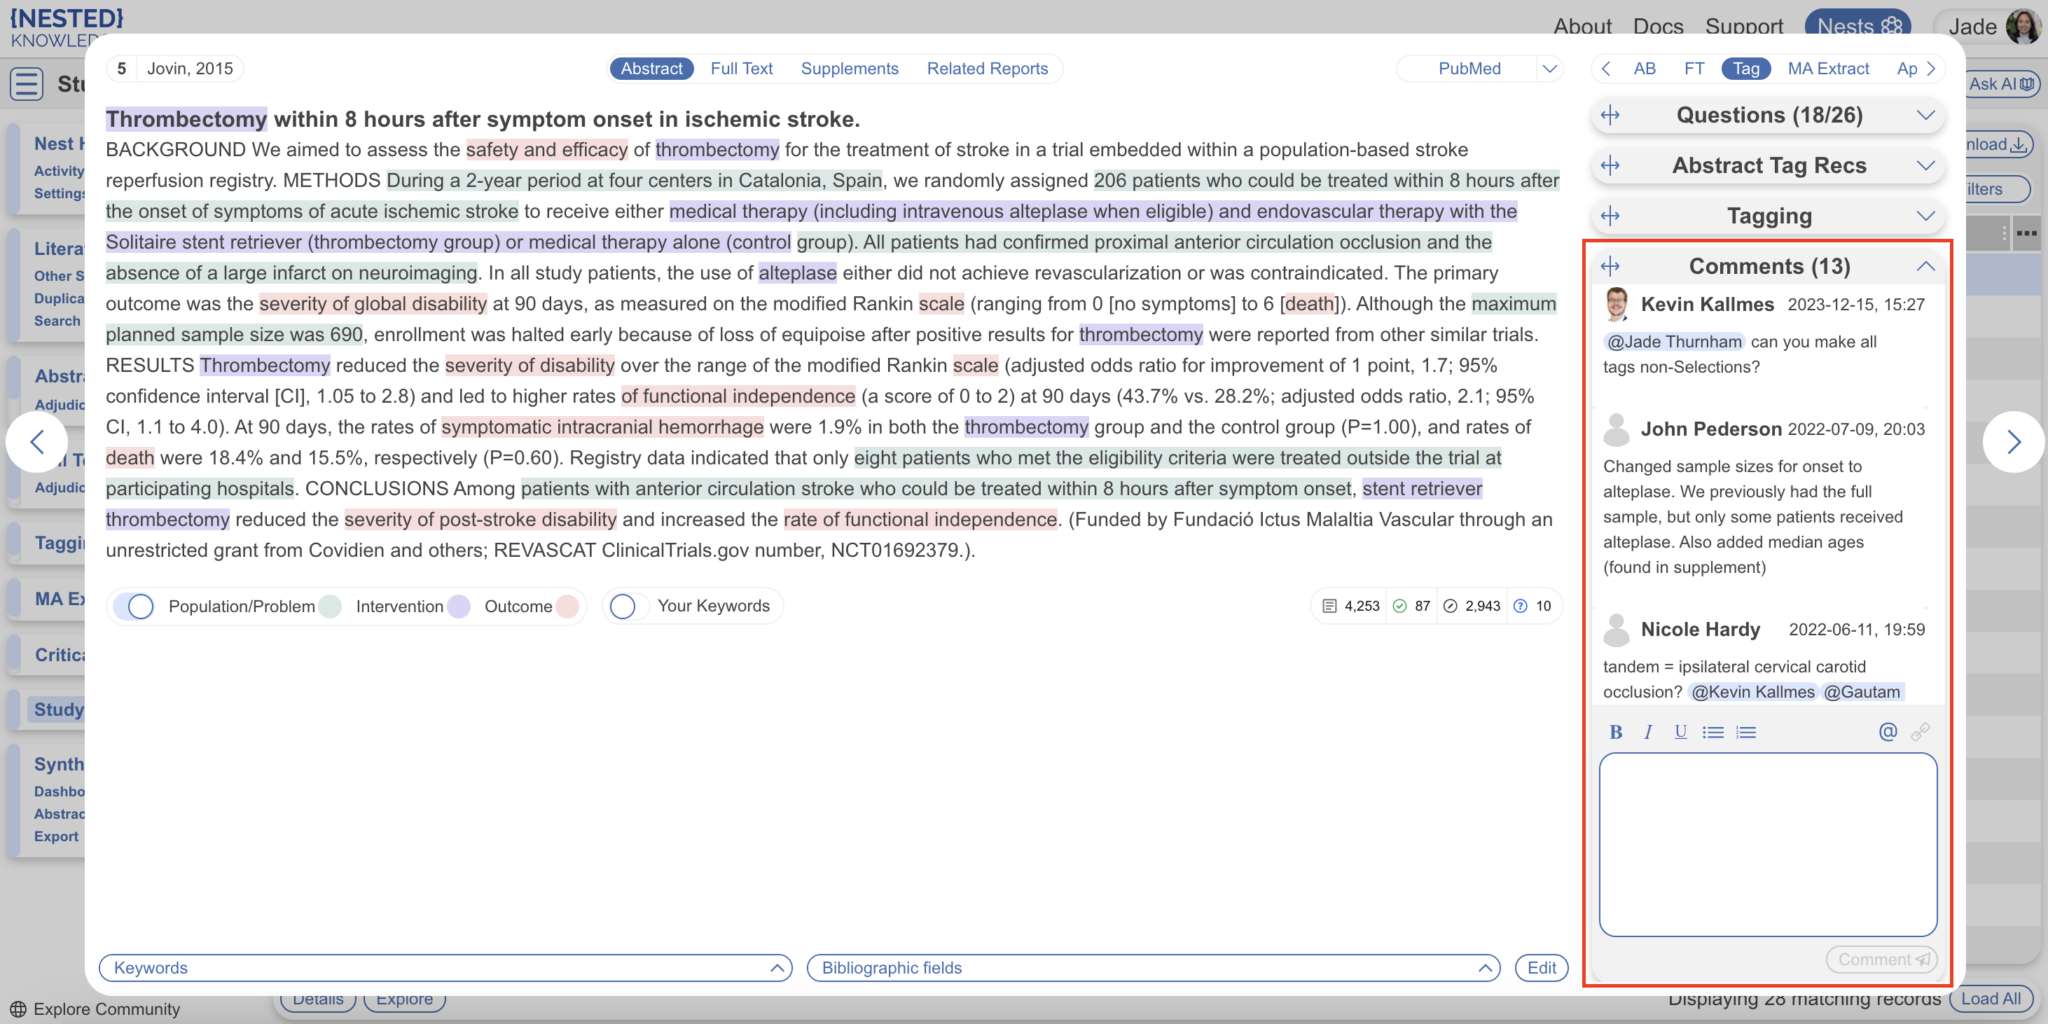Apply italic formatting in the comment editor
2048x1024 pixels.
[1647, 732]
